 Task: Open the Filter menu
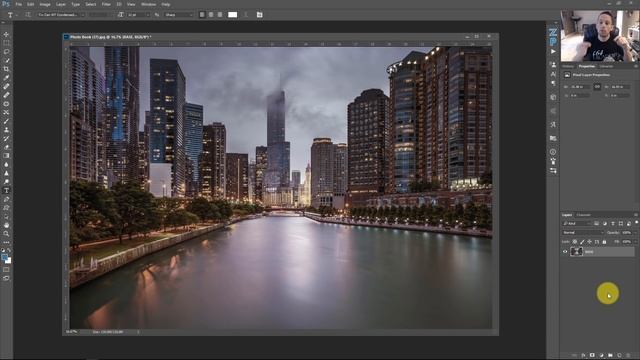pyautogui.click(x=106, y=4)
